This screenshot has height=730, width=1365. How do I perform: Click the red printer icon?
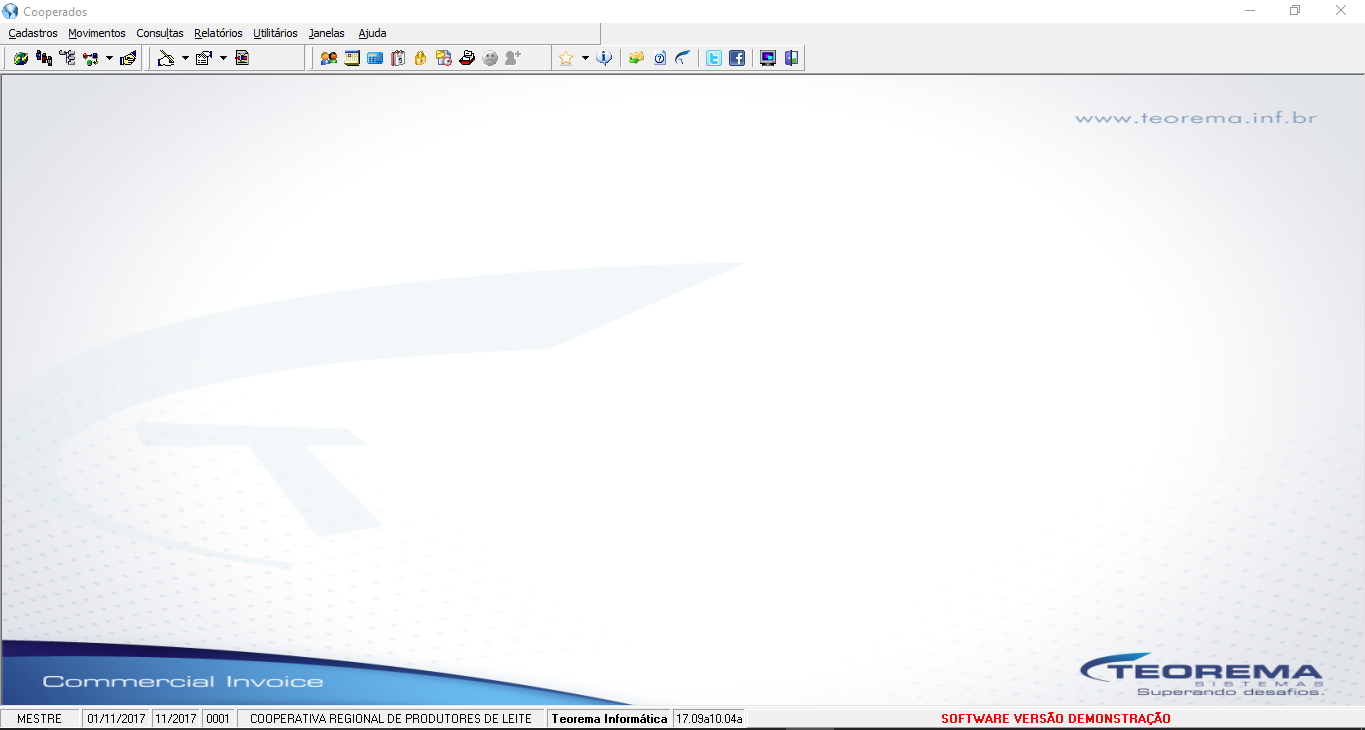point(467,58)
